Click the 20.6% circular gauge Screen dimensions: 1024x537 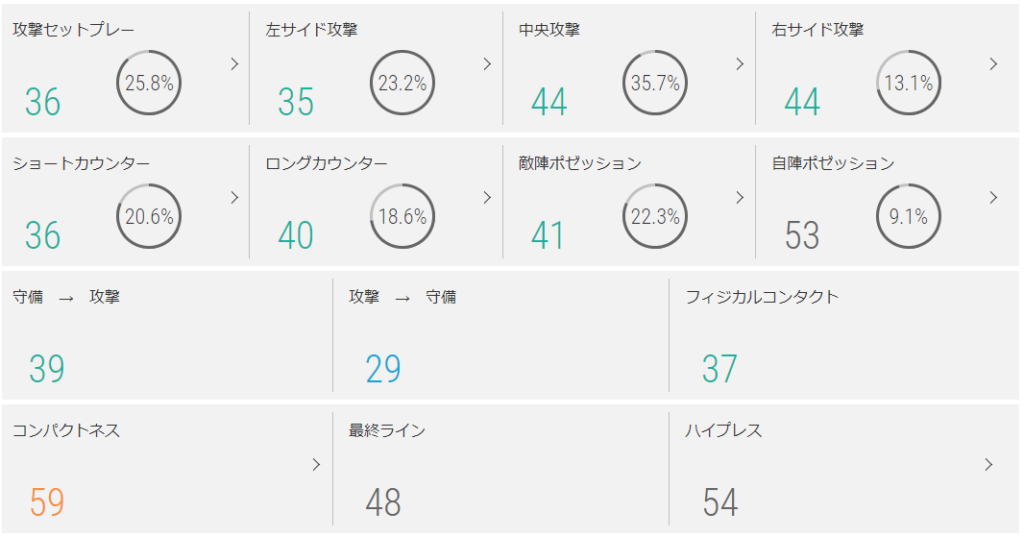tap(149, 216)
